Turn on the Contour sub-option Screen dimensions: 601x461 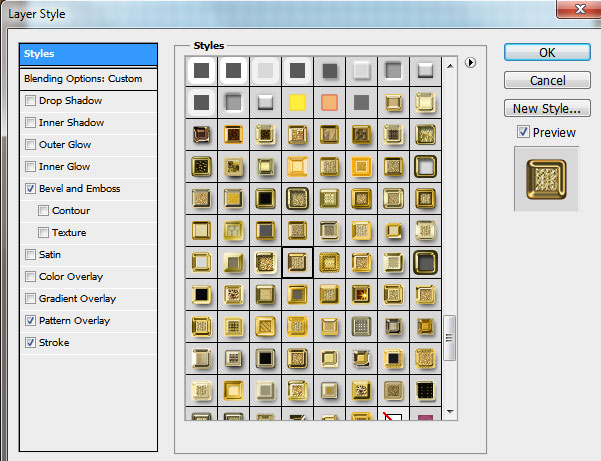pos(43,211)
